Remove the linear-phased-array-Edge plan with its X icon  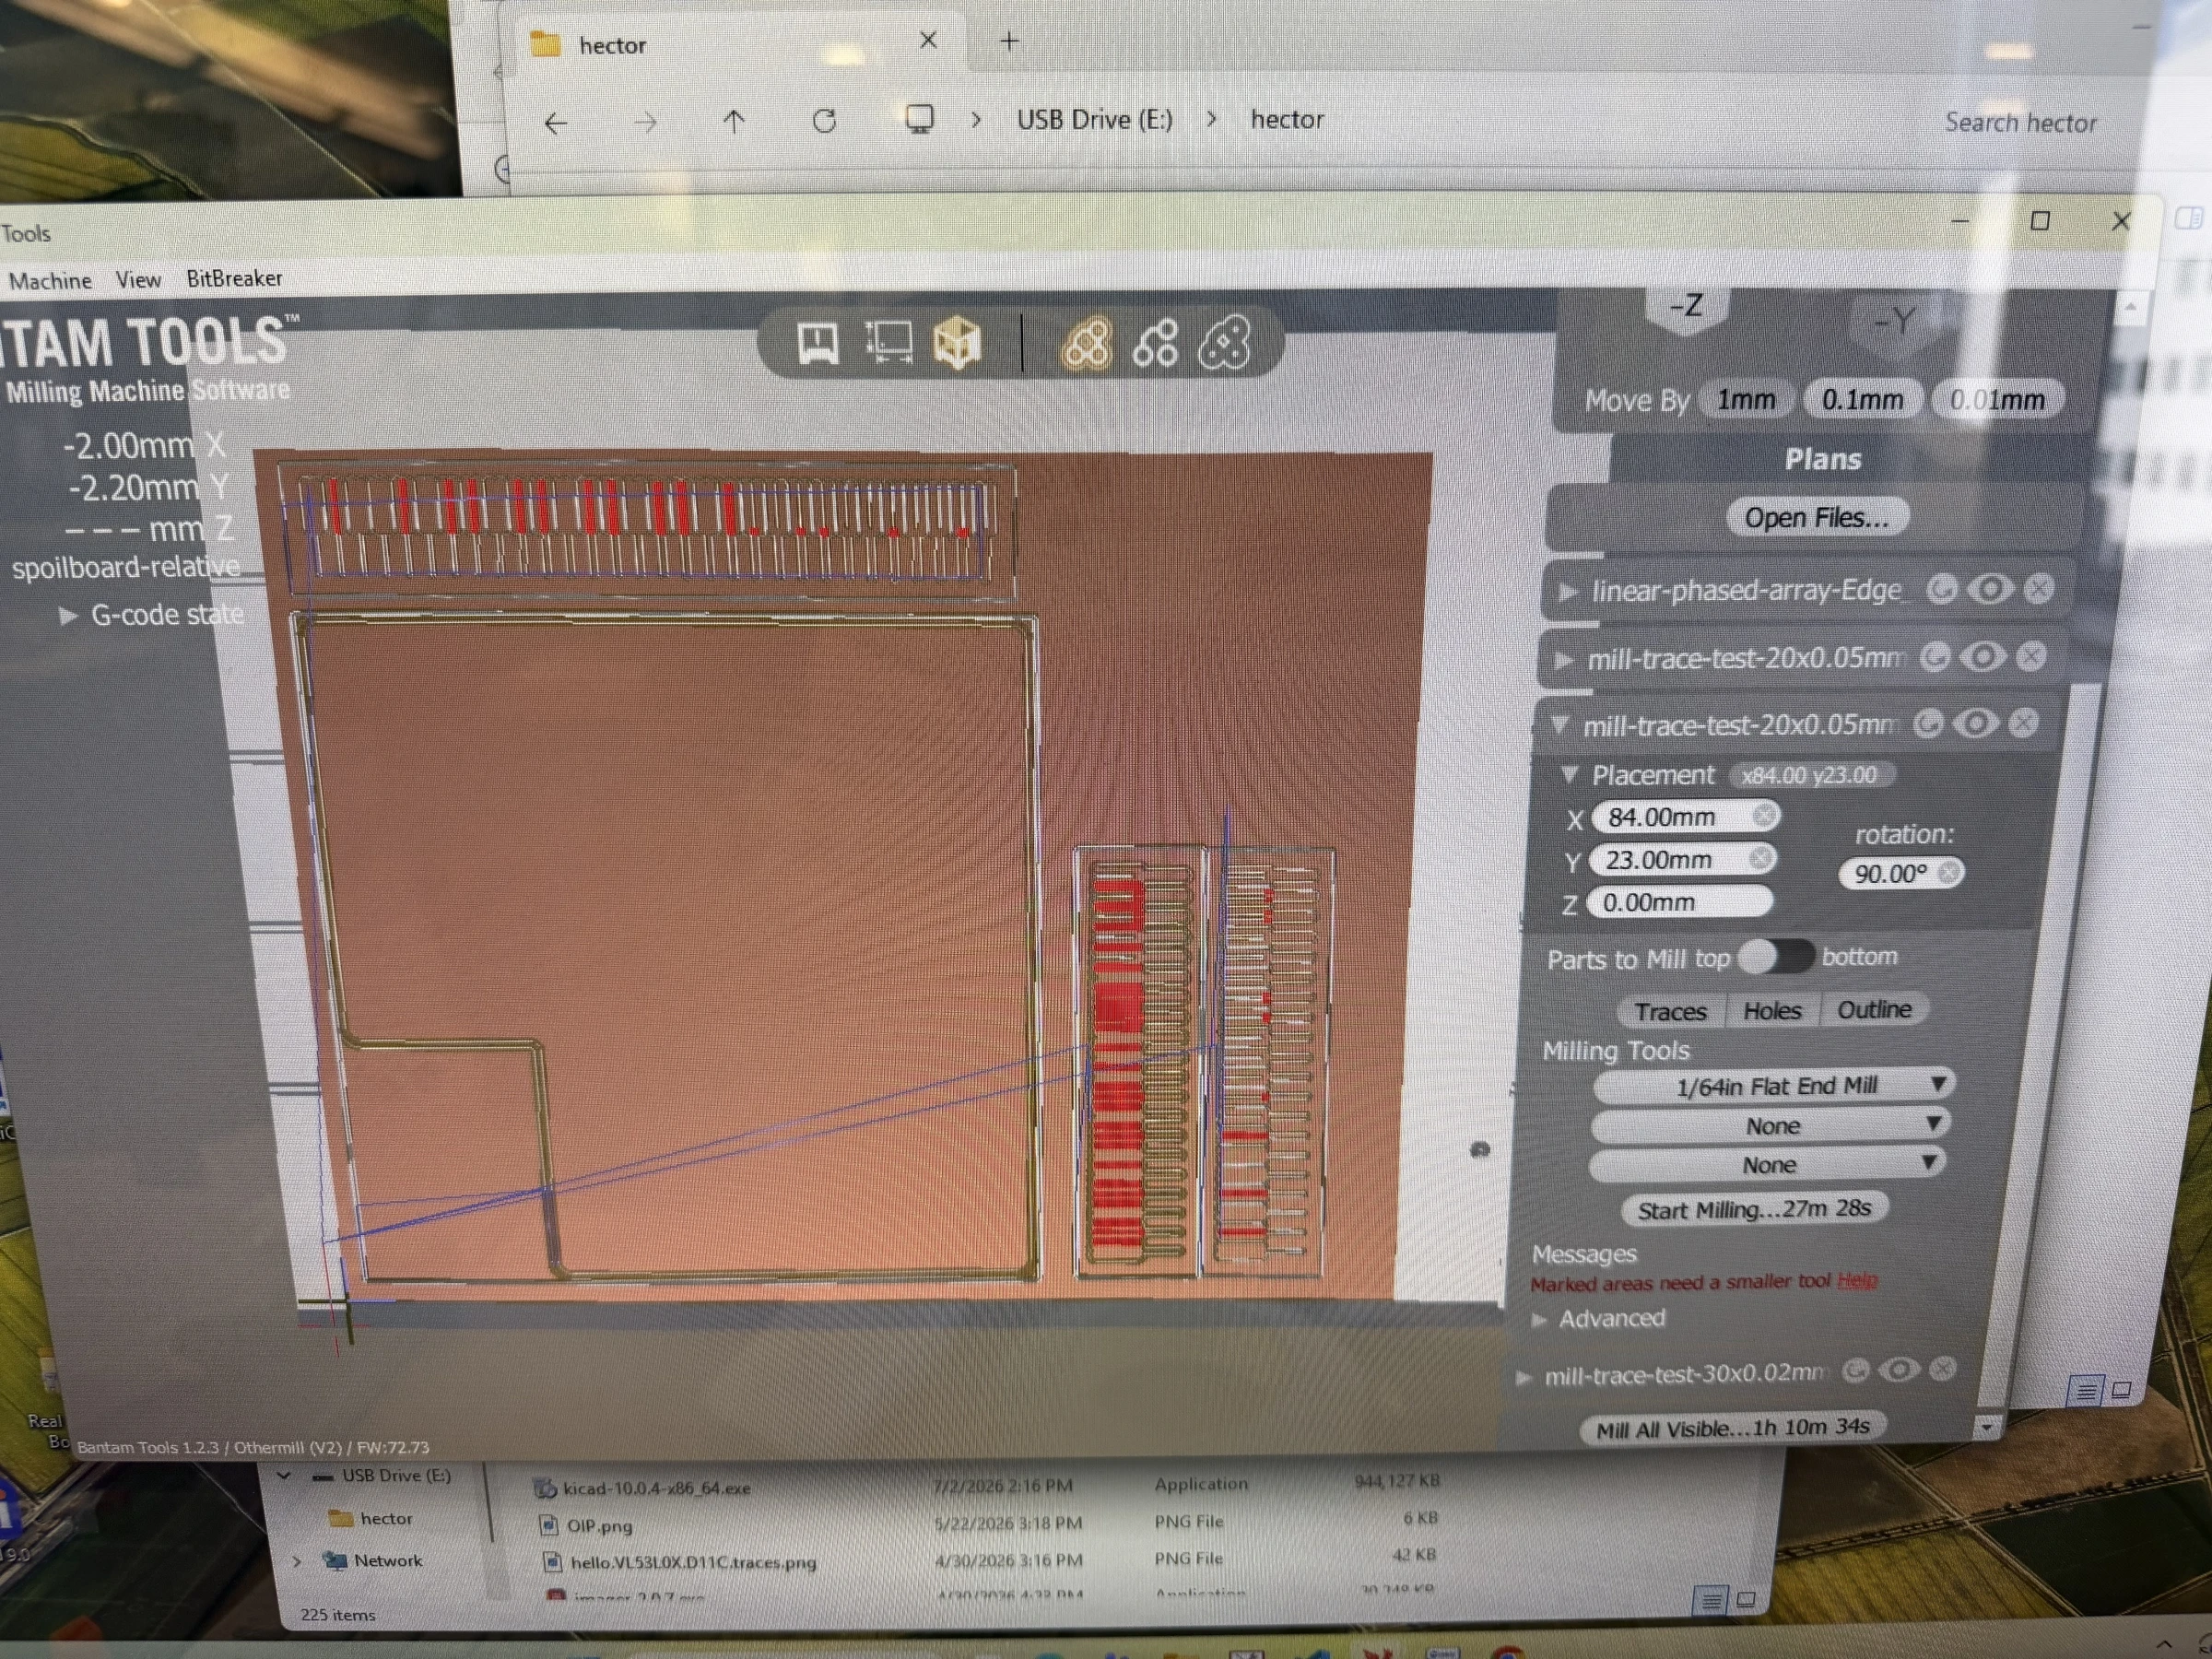[2038, 588]
